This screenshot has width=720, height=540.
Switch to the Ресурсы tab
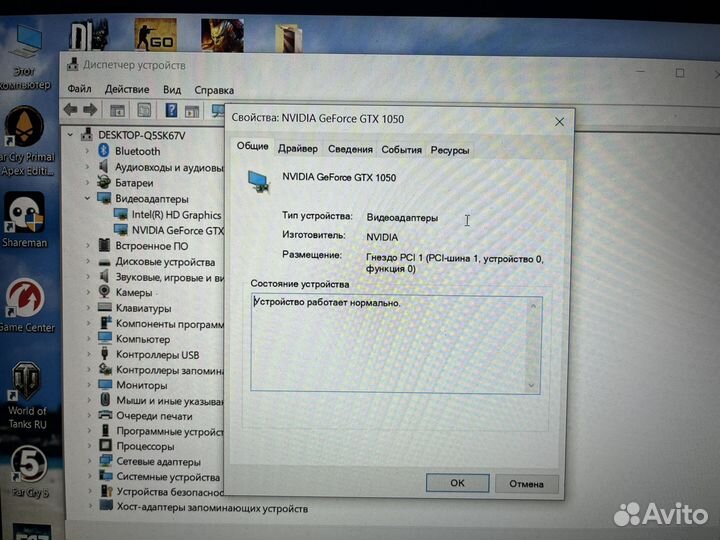(x=450, y=150)
